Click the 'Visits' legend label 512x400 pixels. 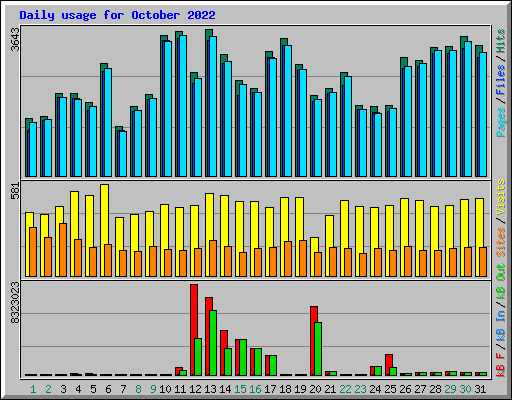pyautogui.click(x=501, y=197)
